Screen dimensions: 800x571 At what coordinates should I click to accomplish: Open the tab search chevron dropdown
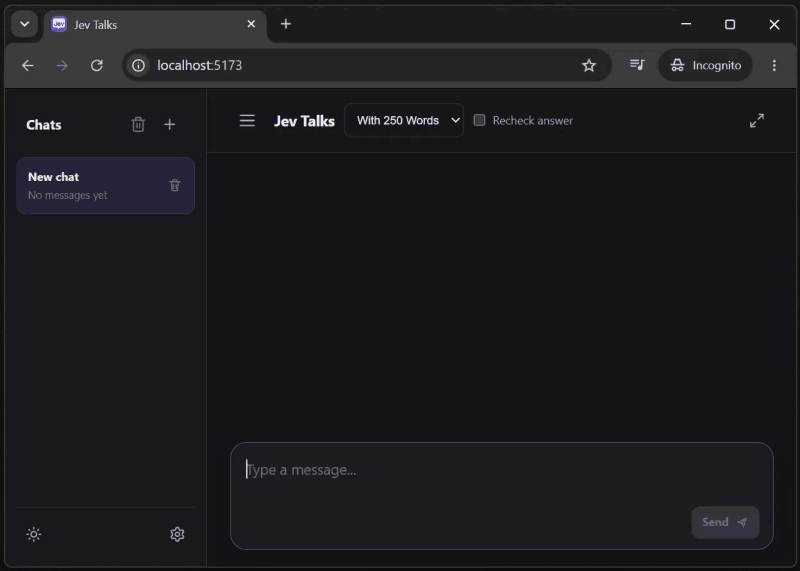point(24,24)
